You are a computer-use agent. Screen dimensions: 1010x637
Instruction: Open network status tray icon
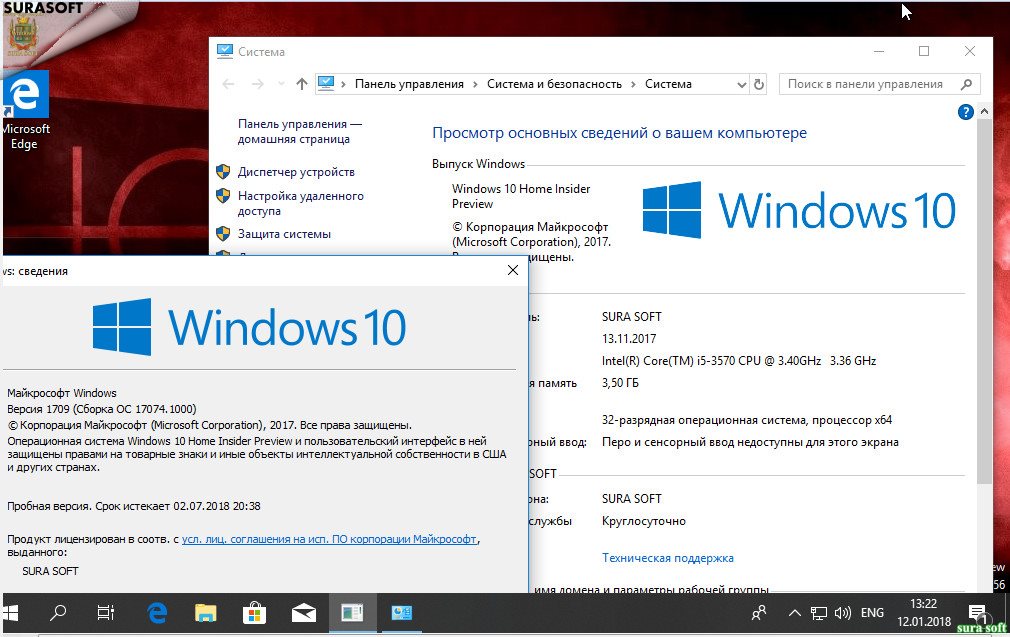[819, 613]
